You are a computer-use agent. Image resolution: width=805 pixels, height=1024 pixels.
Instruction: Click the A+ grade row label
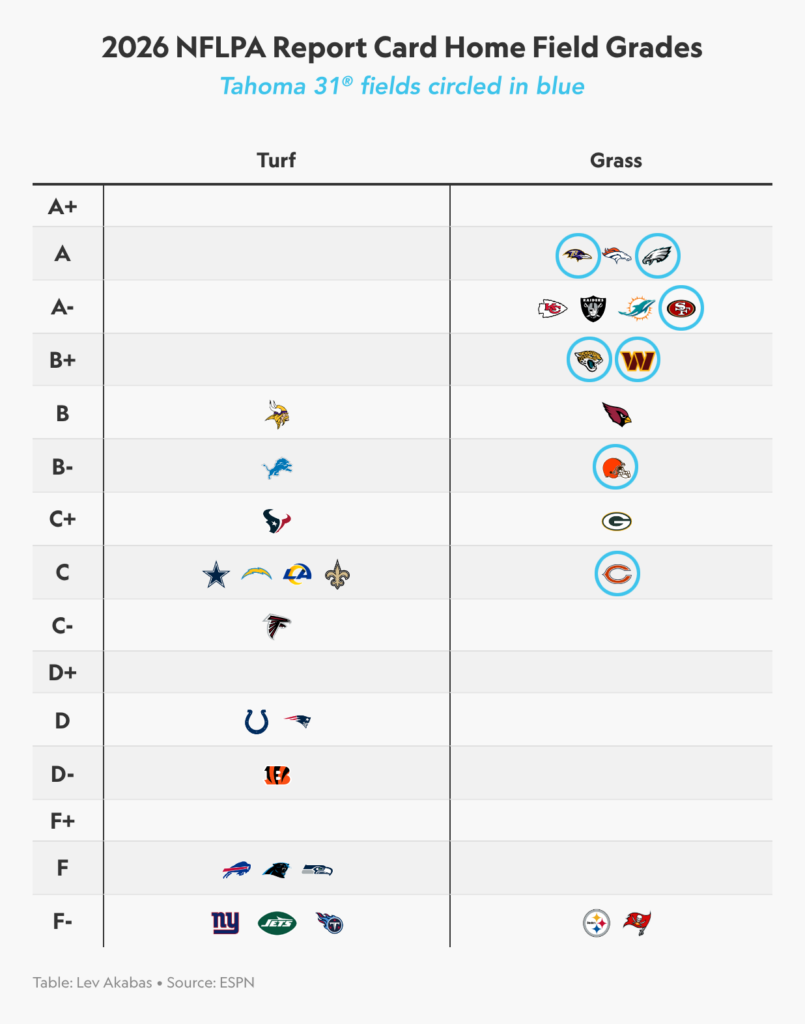point(62,207)
